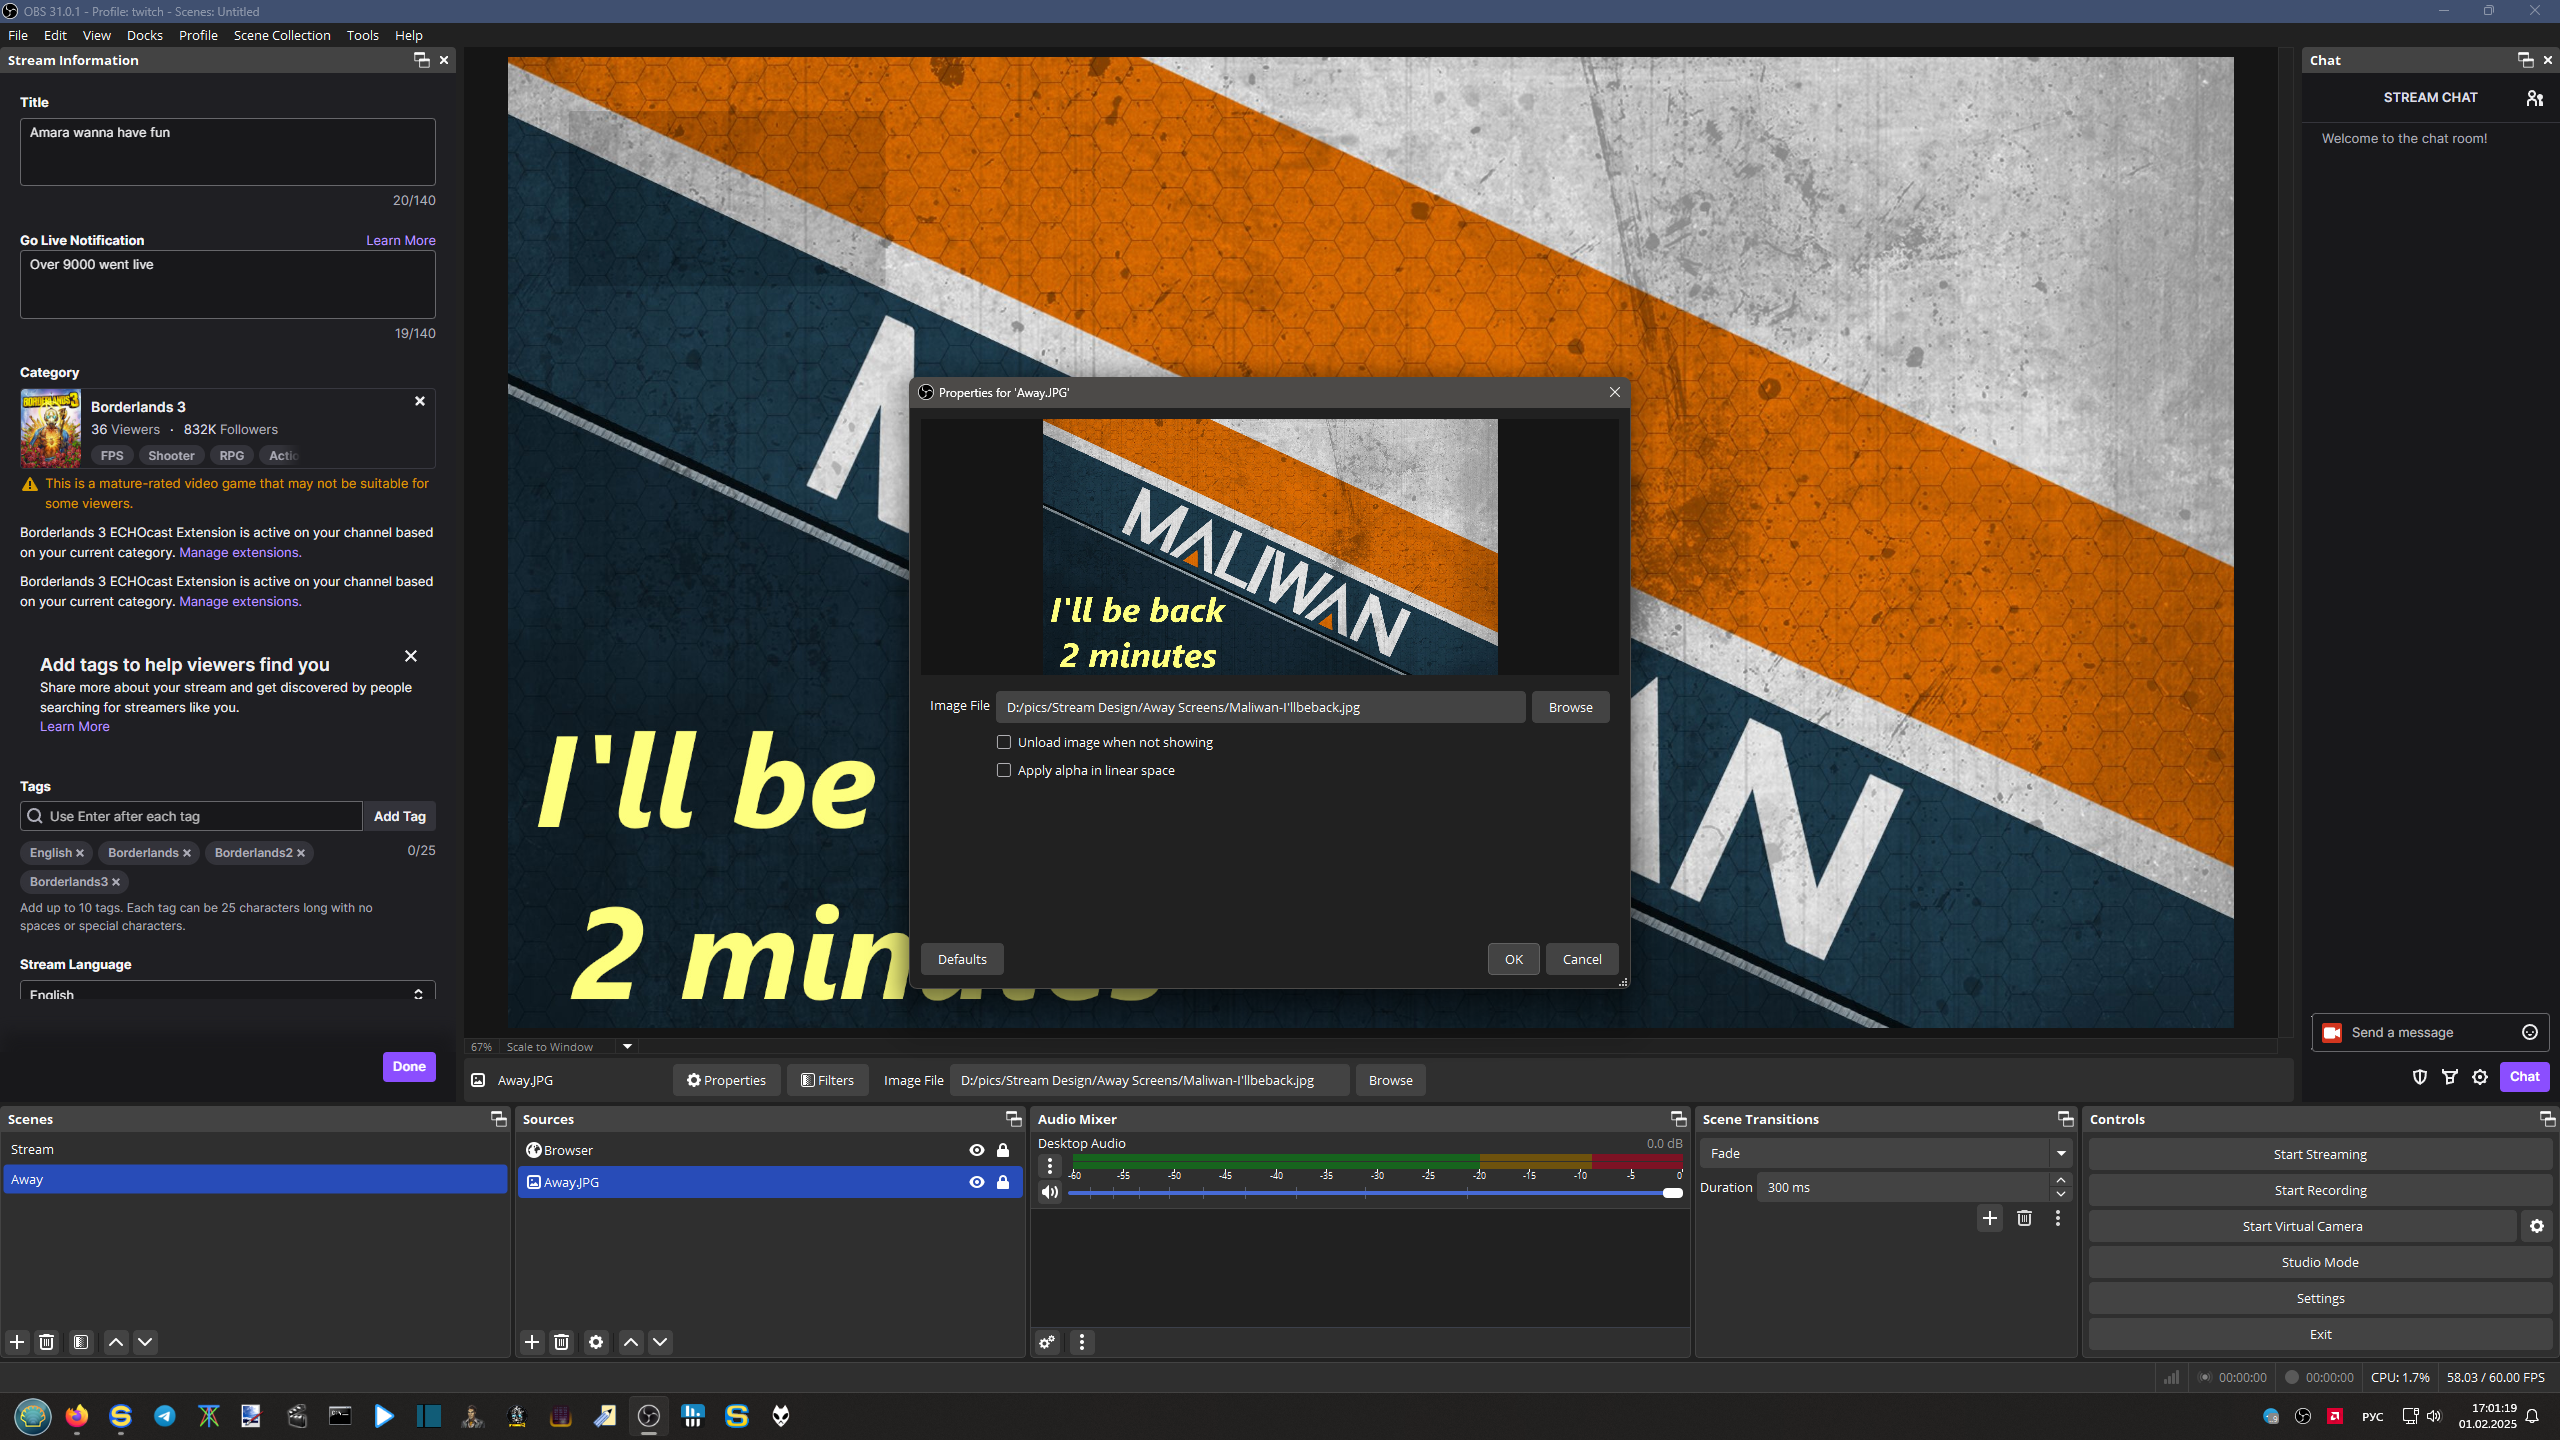Open the File menu

click(x=18, y=35)
